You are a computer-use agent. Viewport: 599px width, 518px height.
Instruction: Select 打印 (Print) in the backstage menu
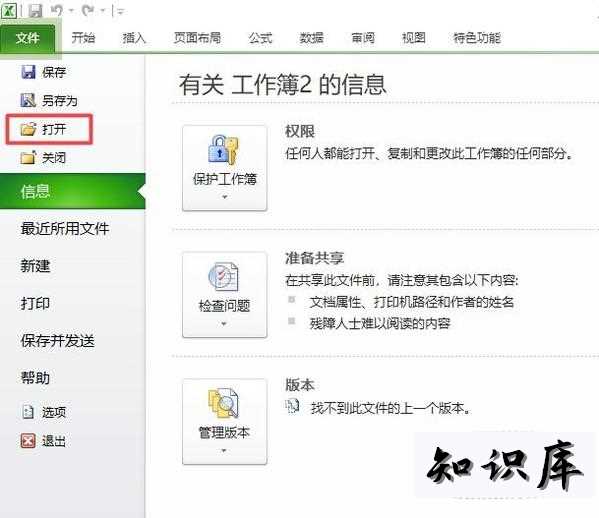click(35, 303)
